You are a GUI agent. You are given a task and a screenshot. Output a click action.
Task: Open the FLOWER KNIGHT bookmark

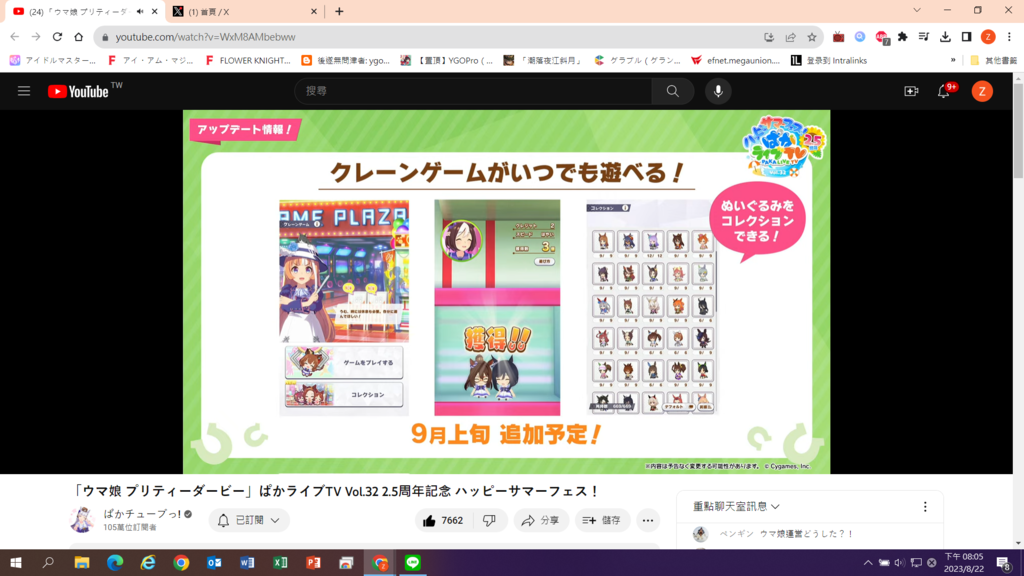248,61
